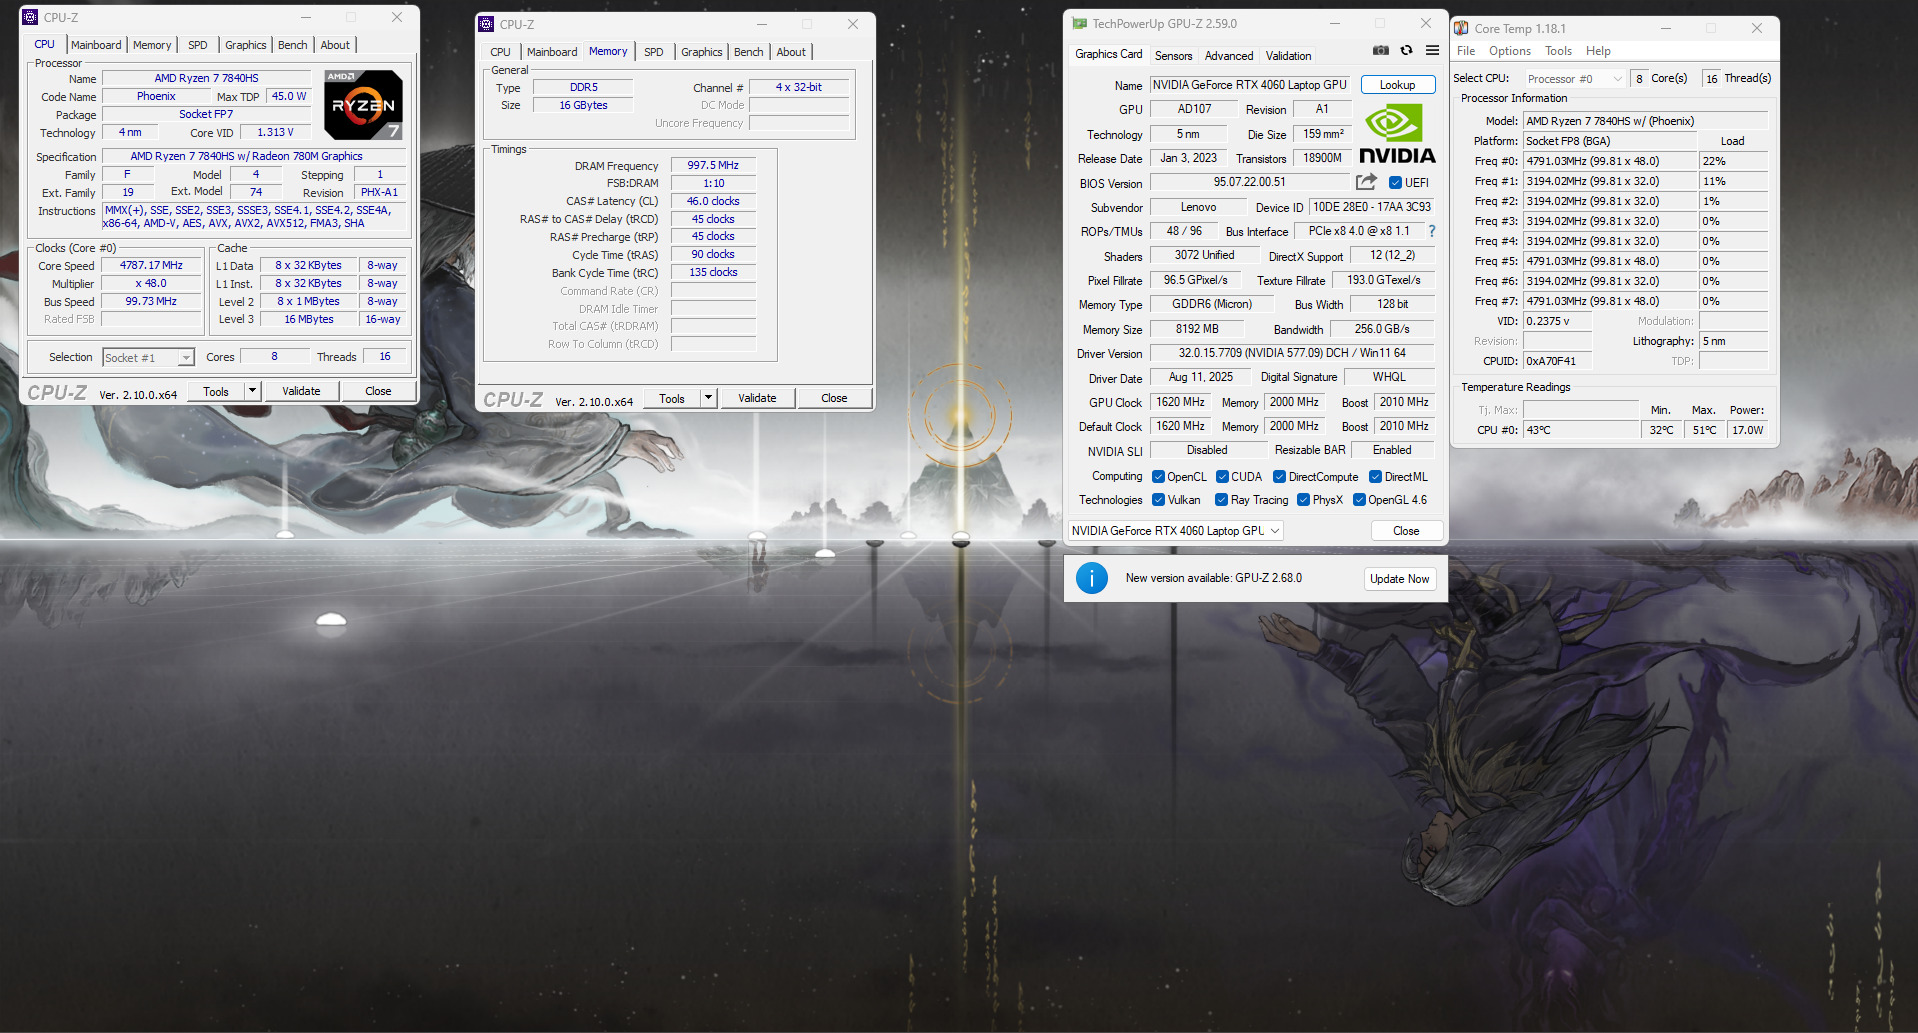Open the Graphics tab in the CPU-Z Memory timings window
Screen dimensions: 1918x1033
(701, 52)
